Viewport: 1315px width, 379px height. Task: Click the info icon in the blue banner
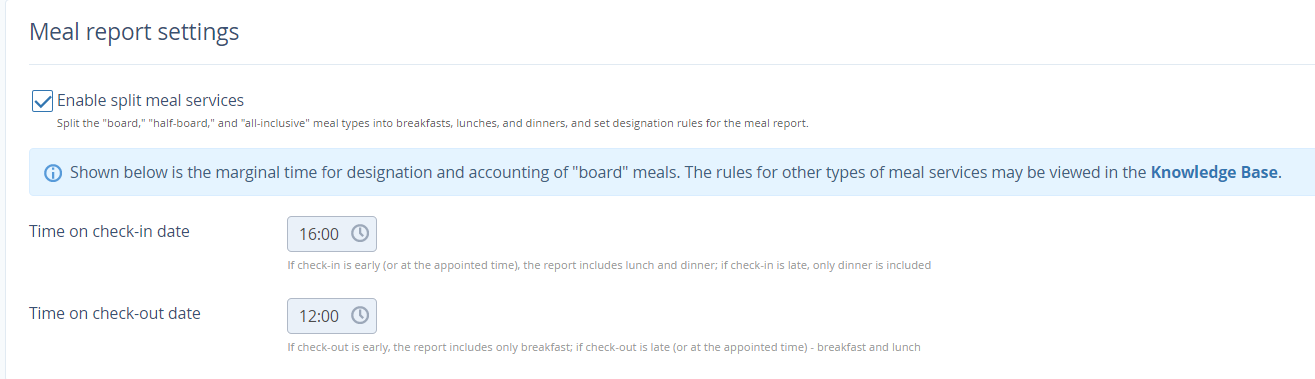coord(54,173)
